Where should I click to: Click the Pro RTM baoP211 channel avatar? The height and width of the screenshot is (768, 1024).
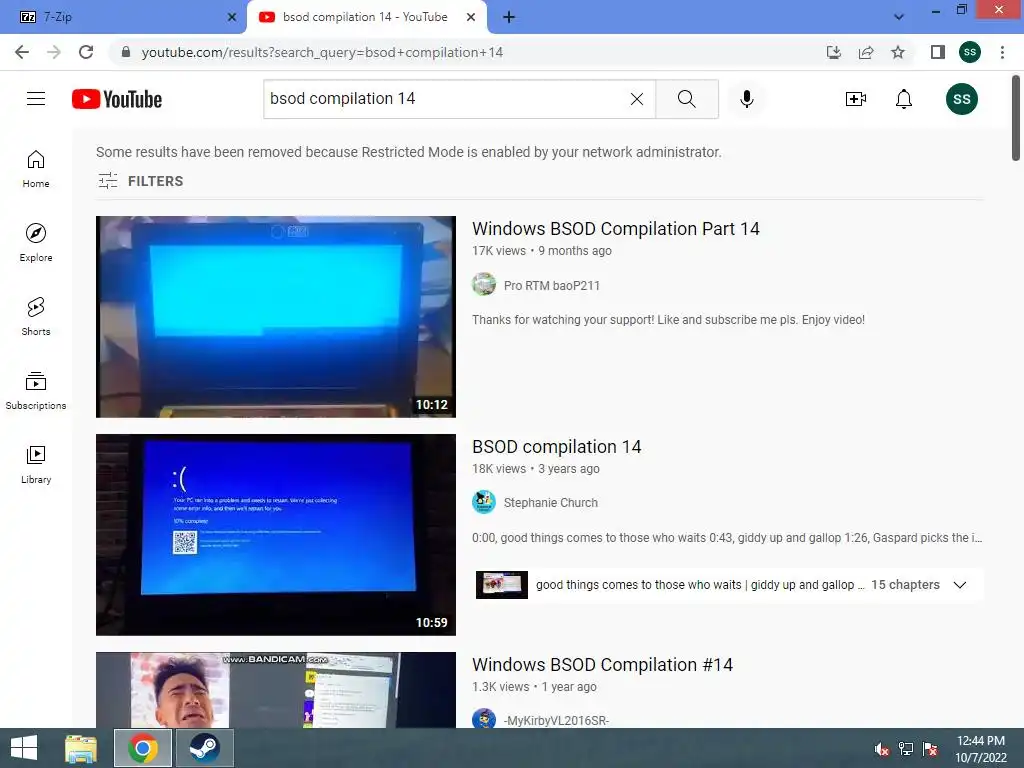pyautogui.click(x=484, y=285)
